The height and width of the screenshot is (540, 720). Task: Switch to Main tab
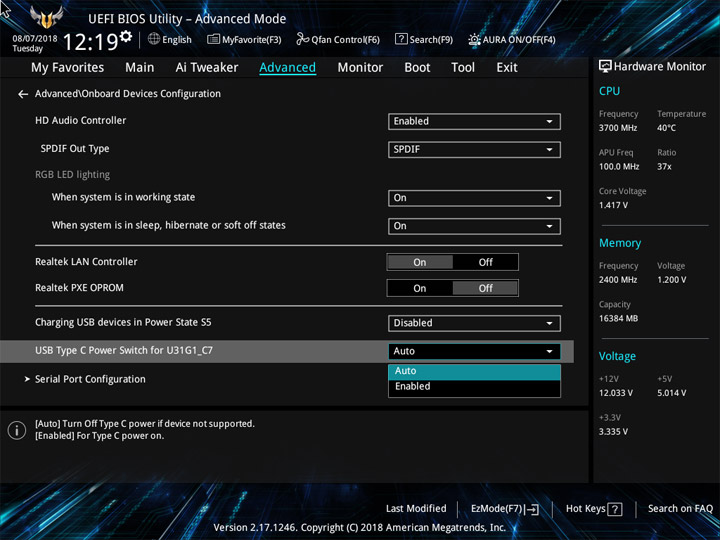click(x=140, y=68)
